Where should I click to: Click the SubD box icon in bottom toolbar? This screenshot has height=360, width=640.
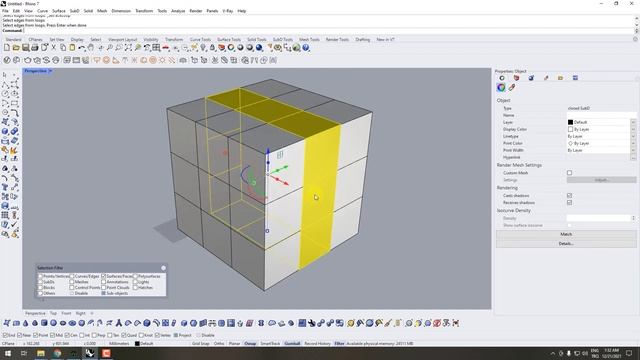(x=44, y=323)
